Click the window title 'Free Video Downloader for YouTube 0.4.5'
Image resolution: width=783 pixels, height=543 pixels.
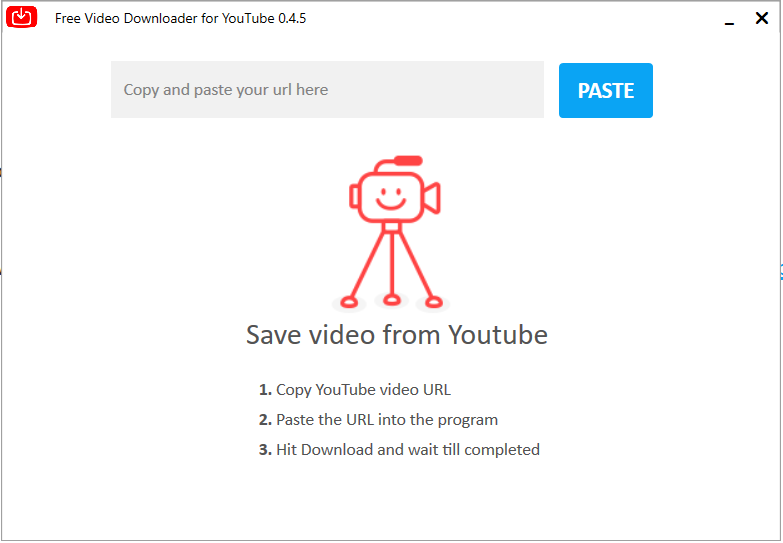pyautogui.click(x=180, y=18)
